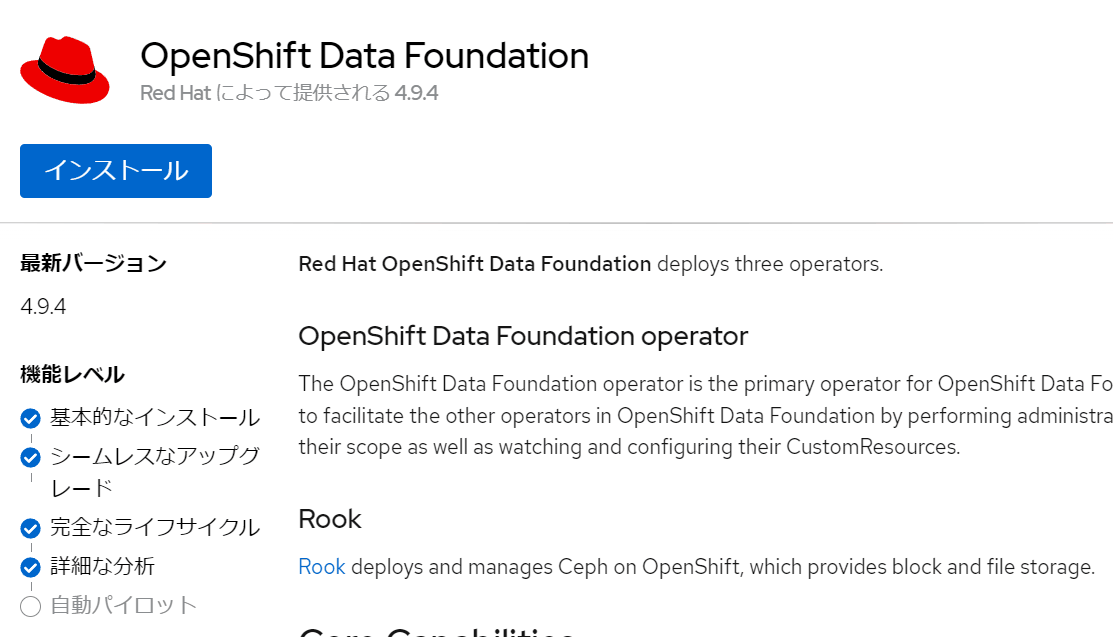Image resolution: width=1113 pixels, height=637 pixels.
Task: Select the 基本的なインストール label
Action: coord(155,417)
